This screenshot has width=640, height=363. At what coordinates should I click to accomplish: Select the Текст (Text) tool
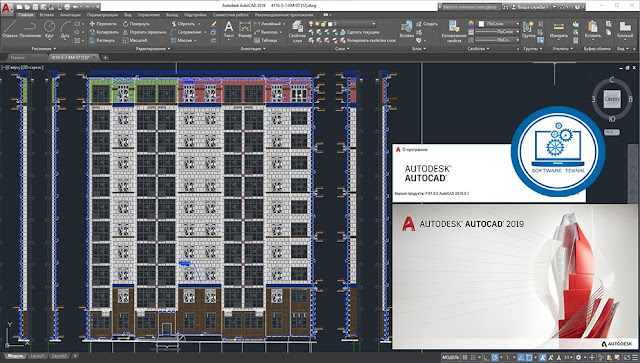point(229,30)
